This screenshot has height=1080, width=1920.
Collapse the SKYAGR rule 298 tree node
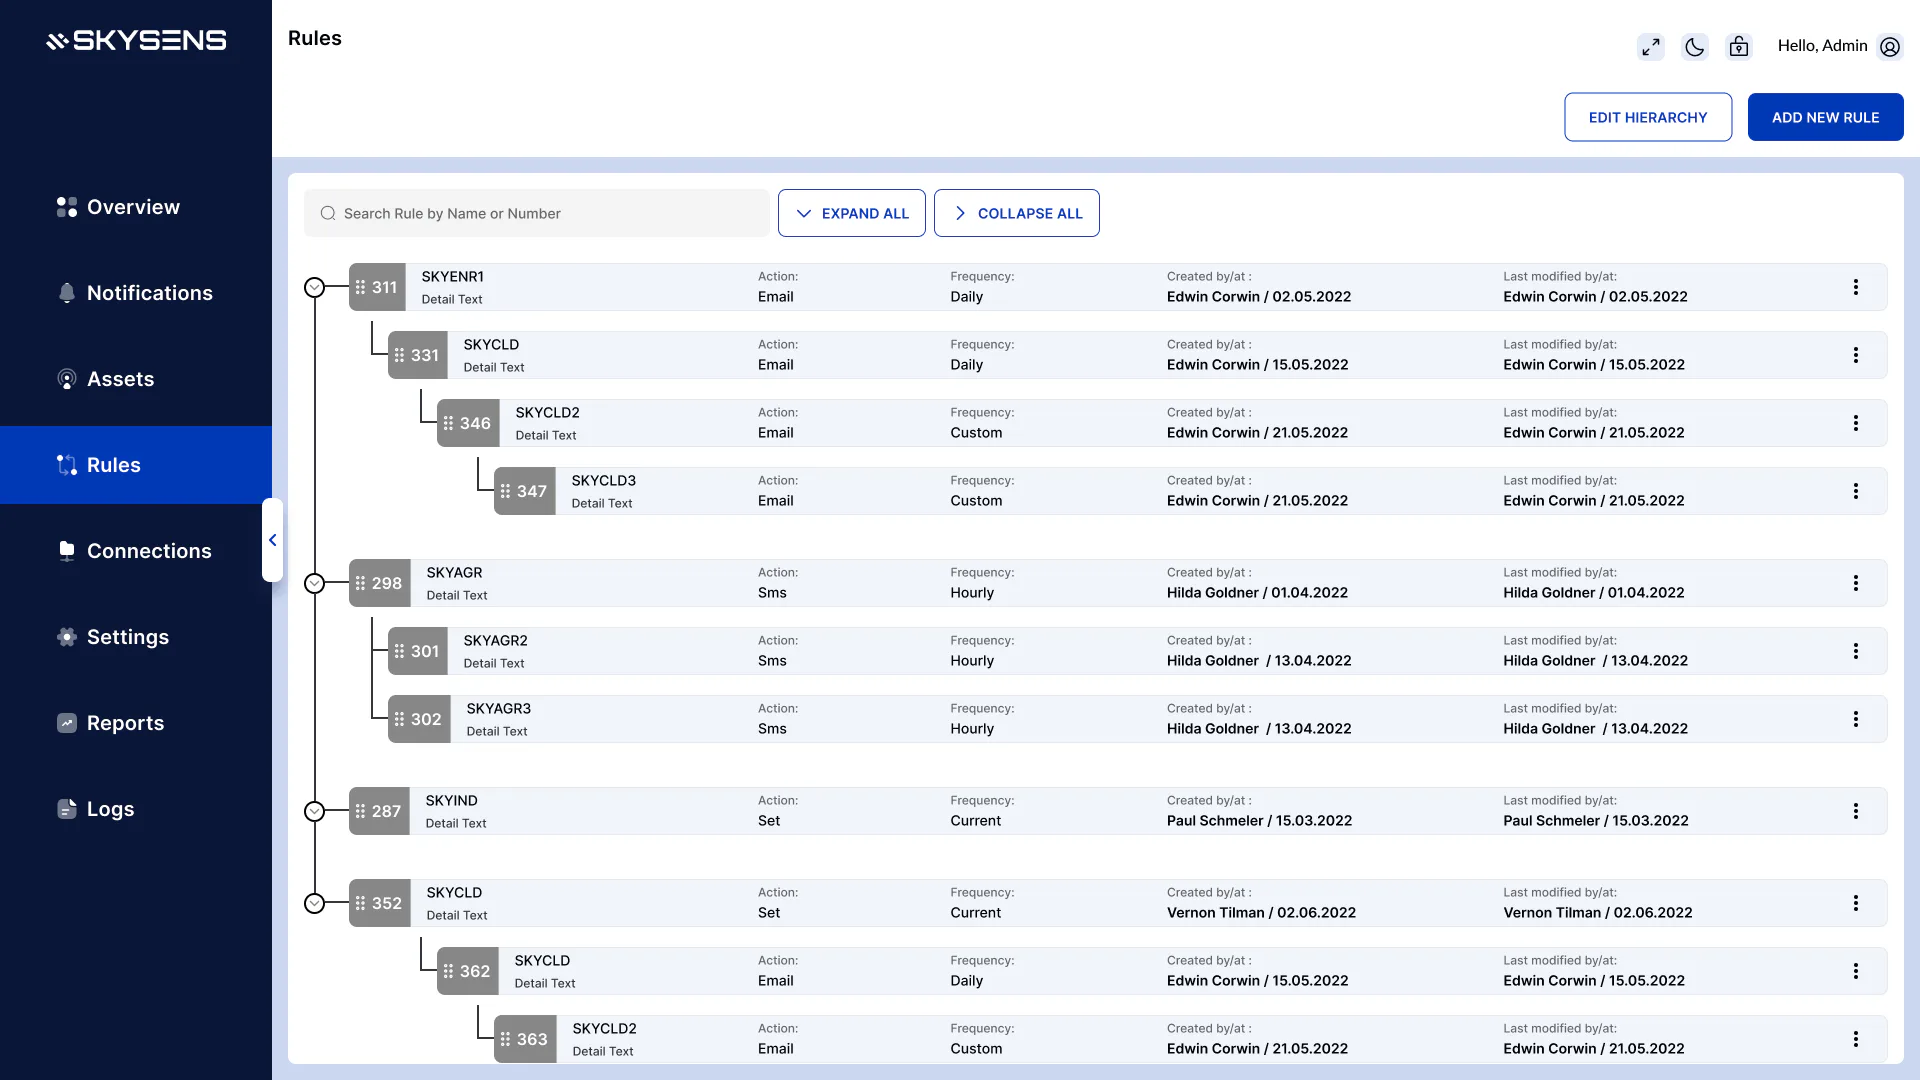point(314,583)
